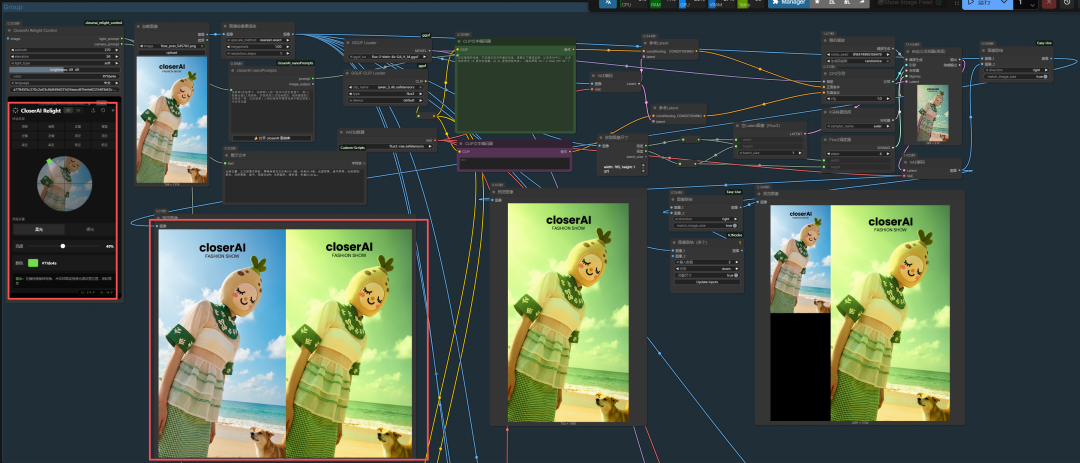
Task: Open the queue history clock icon
Action: tap(1067, 3)
